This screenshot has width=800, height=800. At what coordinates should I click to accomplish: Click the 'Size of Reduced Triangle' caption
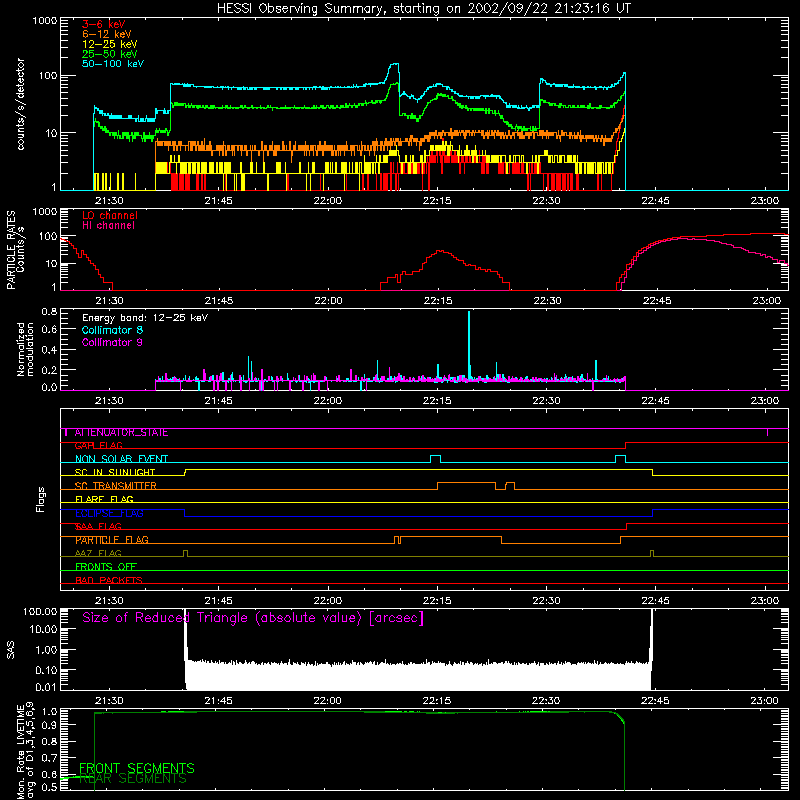click(253, 618)
